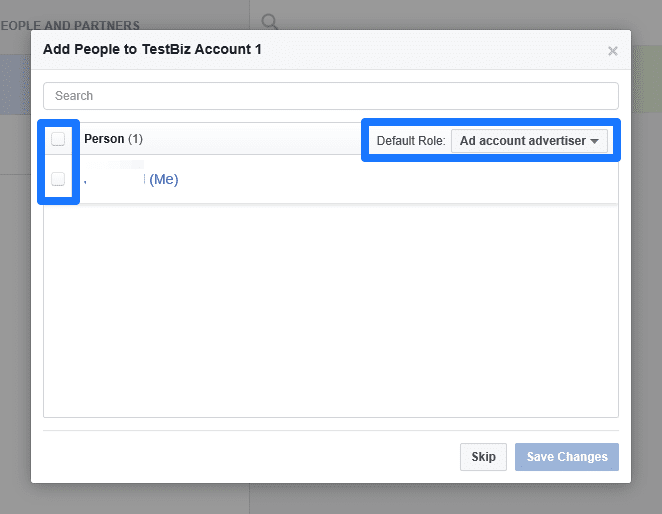This screenshot has width=662, height=514.
Task: Close the Add People dialog with X
Action: [613, 51]
